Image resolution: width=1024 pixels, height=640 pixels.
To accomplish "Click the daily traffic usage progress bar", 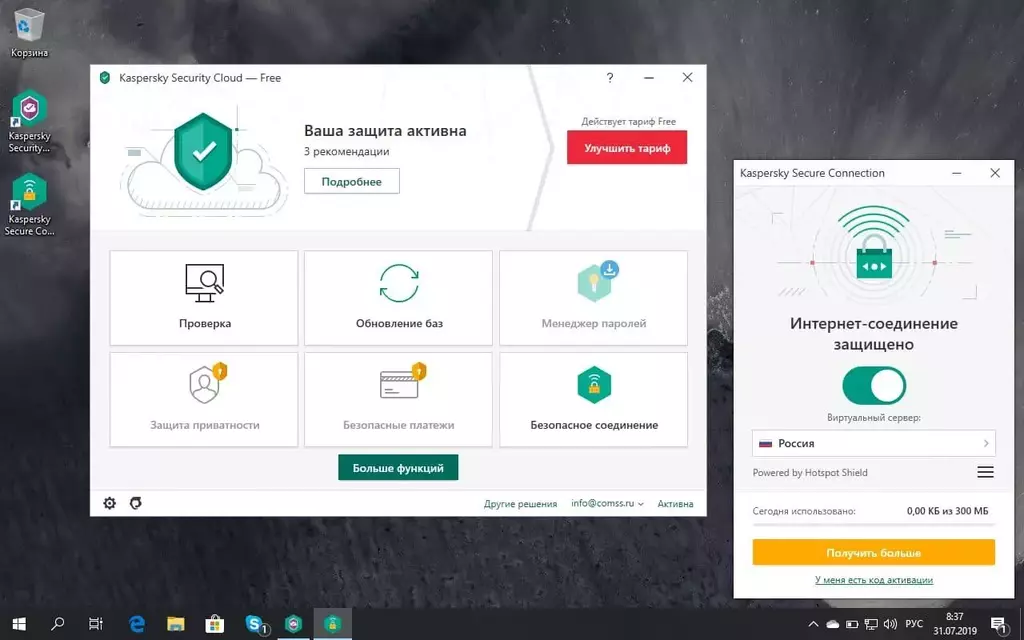I will tap(874, 524).
